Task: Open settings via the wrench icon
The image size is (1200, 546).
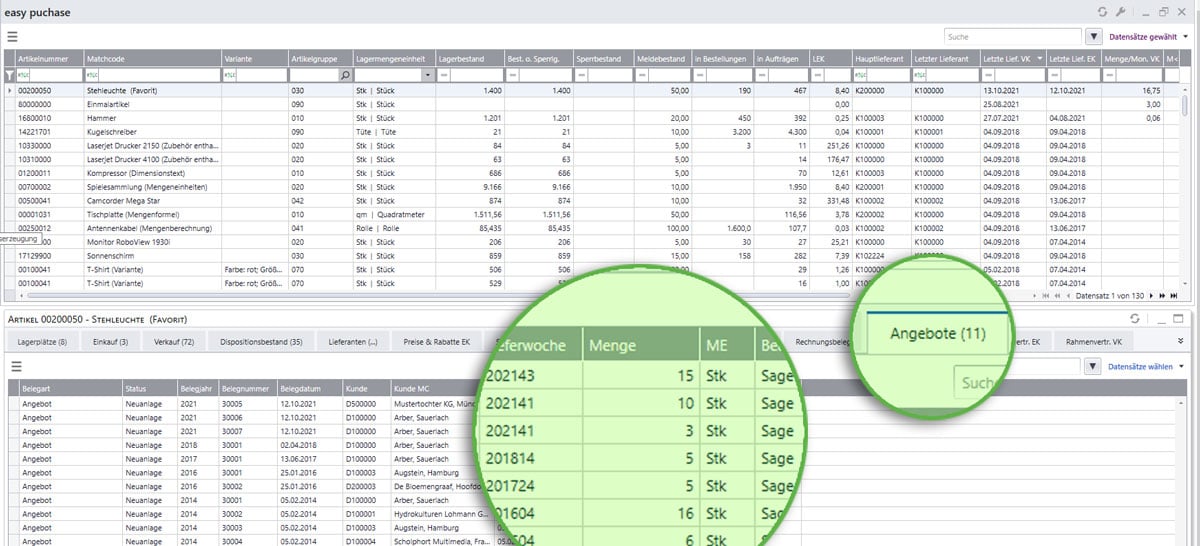Action: point(1121,11)
